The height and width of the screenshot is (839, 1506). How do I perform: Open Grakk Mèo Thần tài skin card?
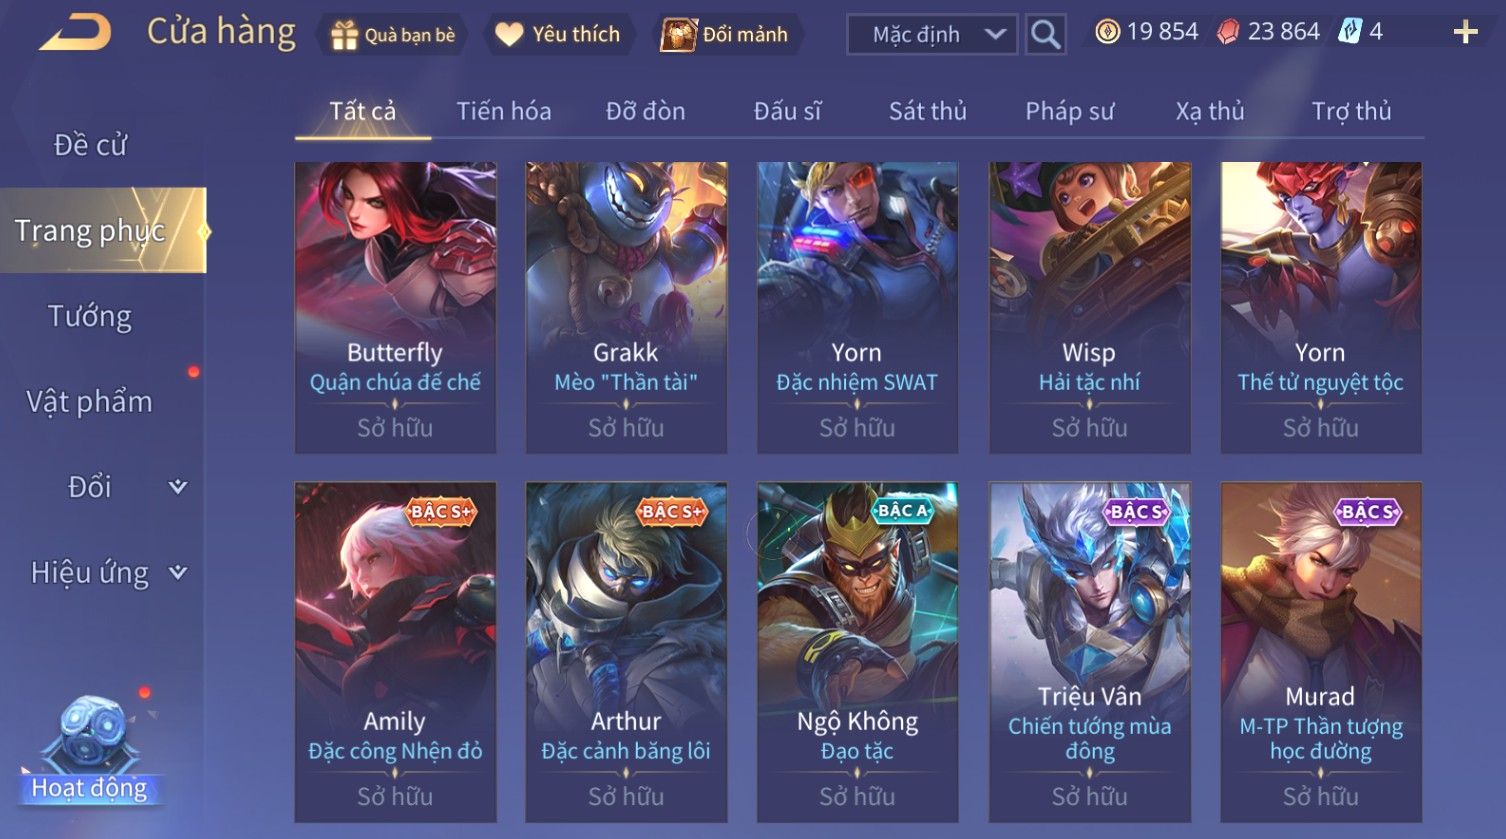[x=626, y=307]
